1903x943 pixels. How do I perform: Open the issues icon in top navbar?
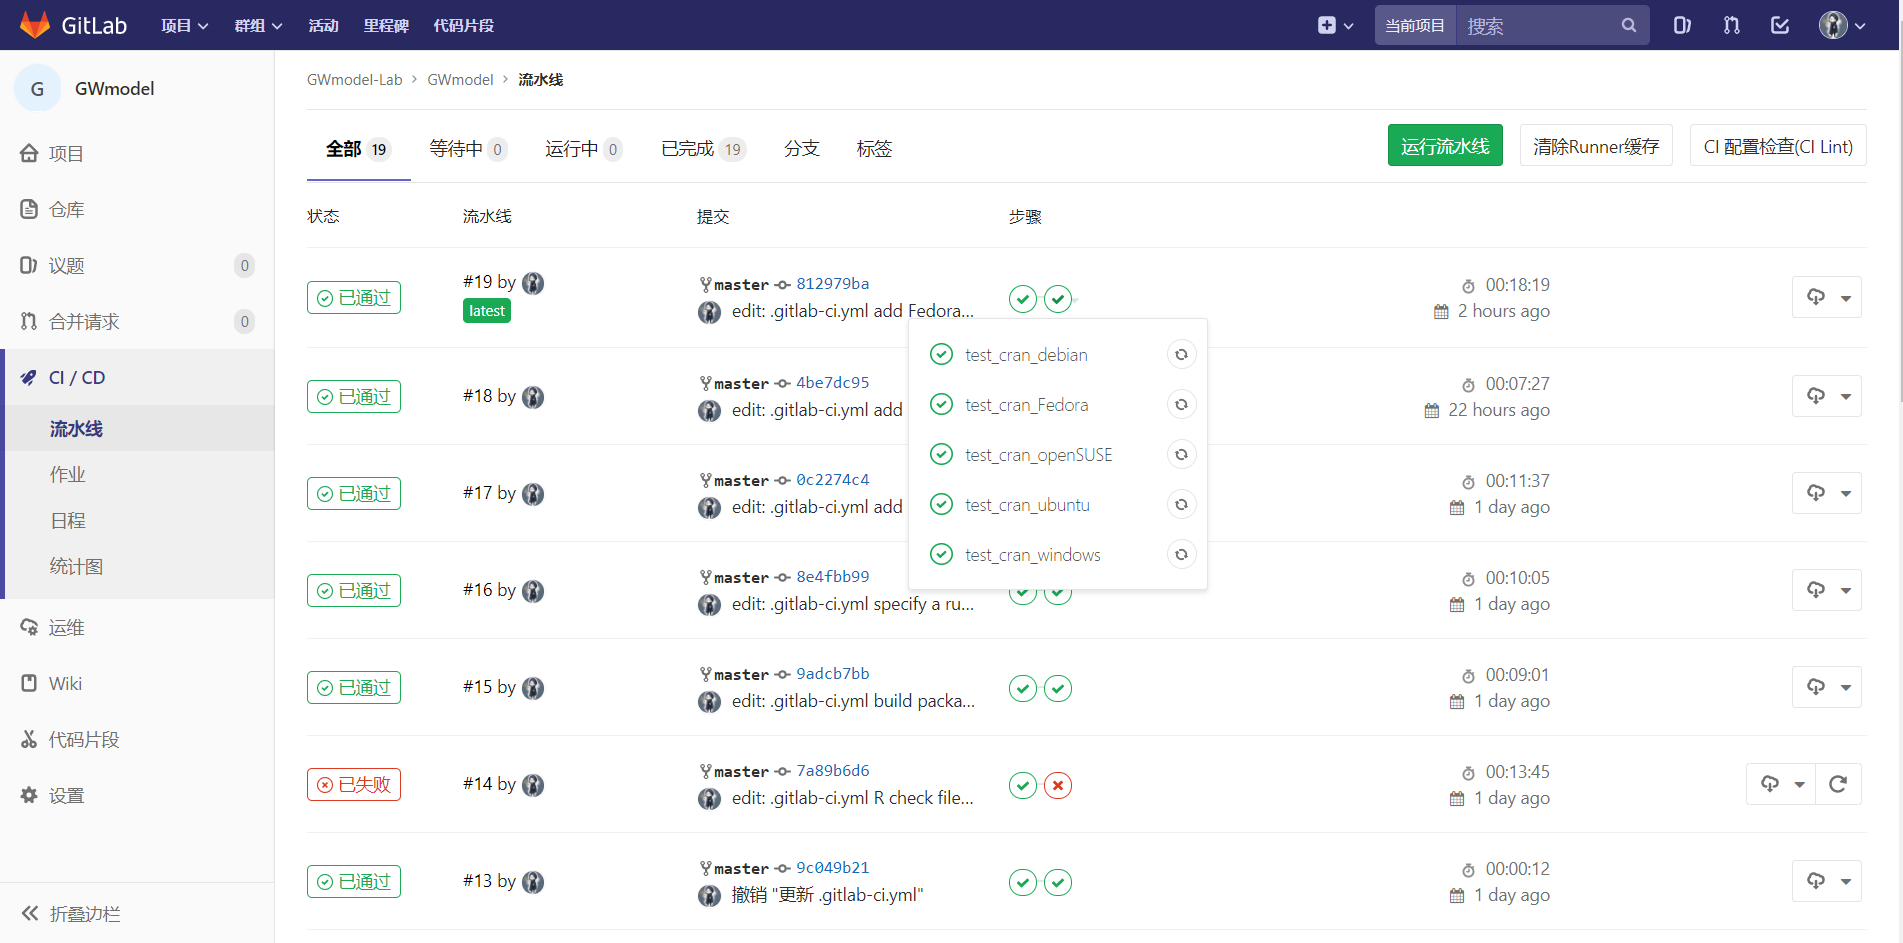[x=1682, y=25]
